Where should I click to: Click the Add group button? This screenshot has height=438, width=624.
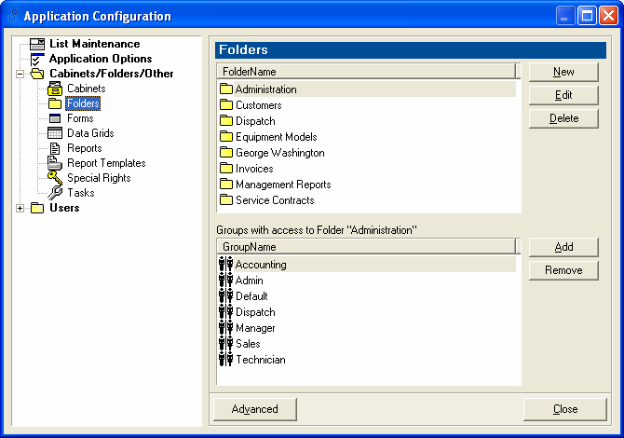(x=564, y=247)
